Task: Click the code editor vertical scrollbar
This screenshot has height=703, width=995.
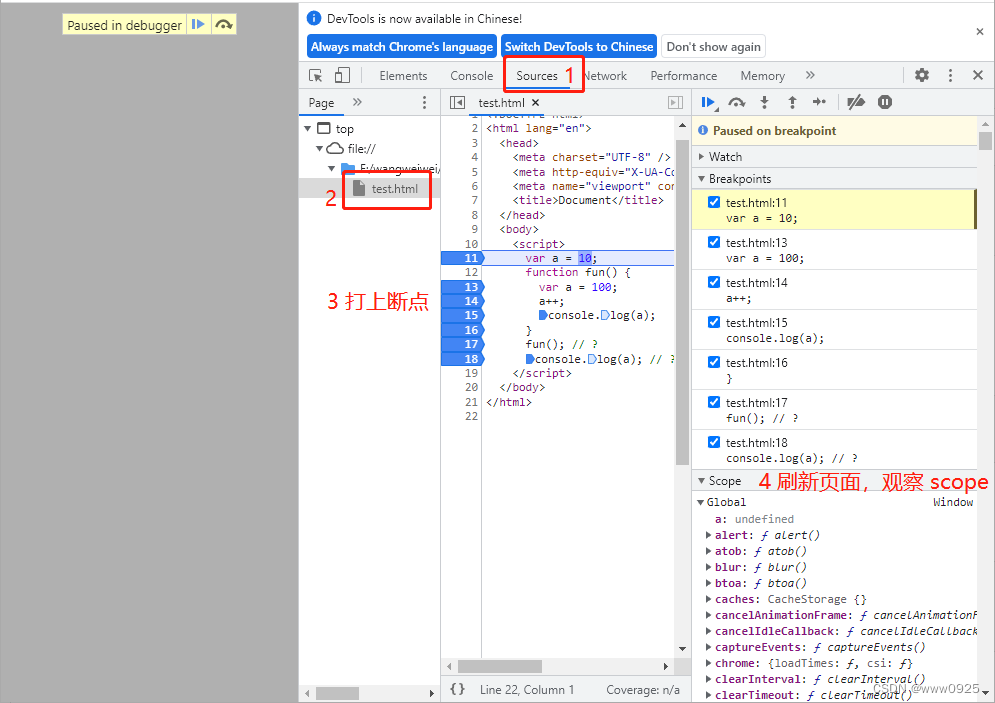Action: click(682, 301)
